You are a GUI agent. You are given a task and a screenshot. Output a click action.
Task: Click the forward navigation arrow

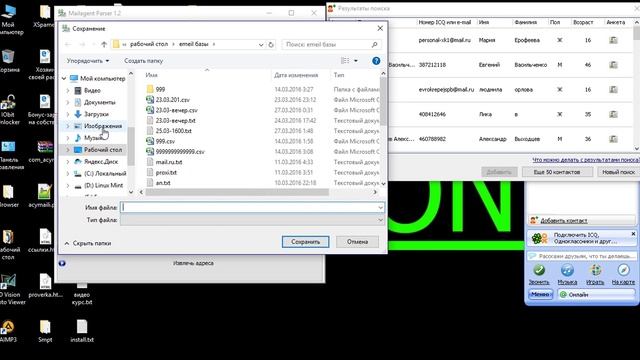click(82, 44)
